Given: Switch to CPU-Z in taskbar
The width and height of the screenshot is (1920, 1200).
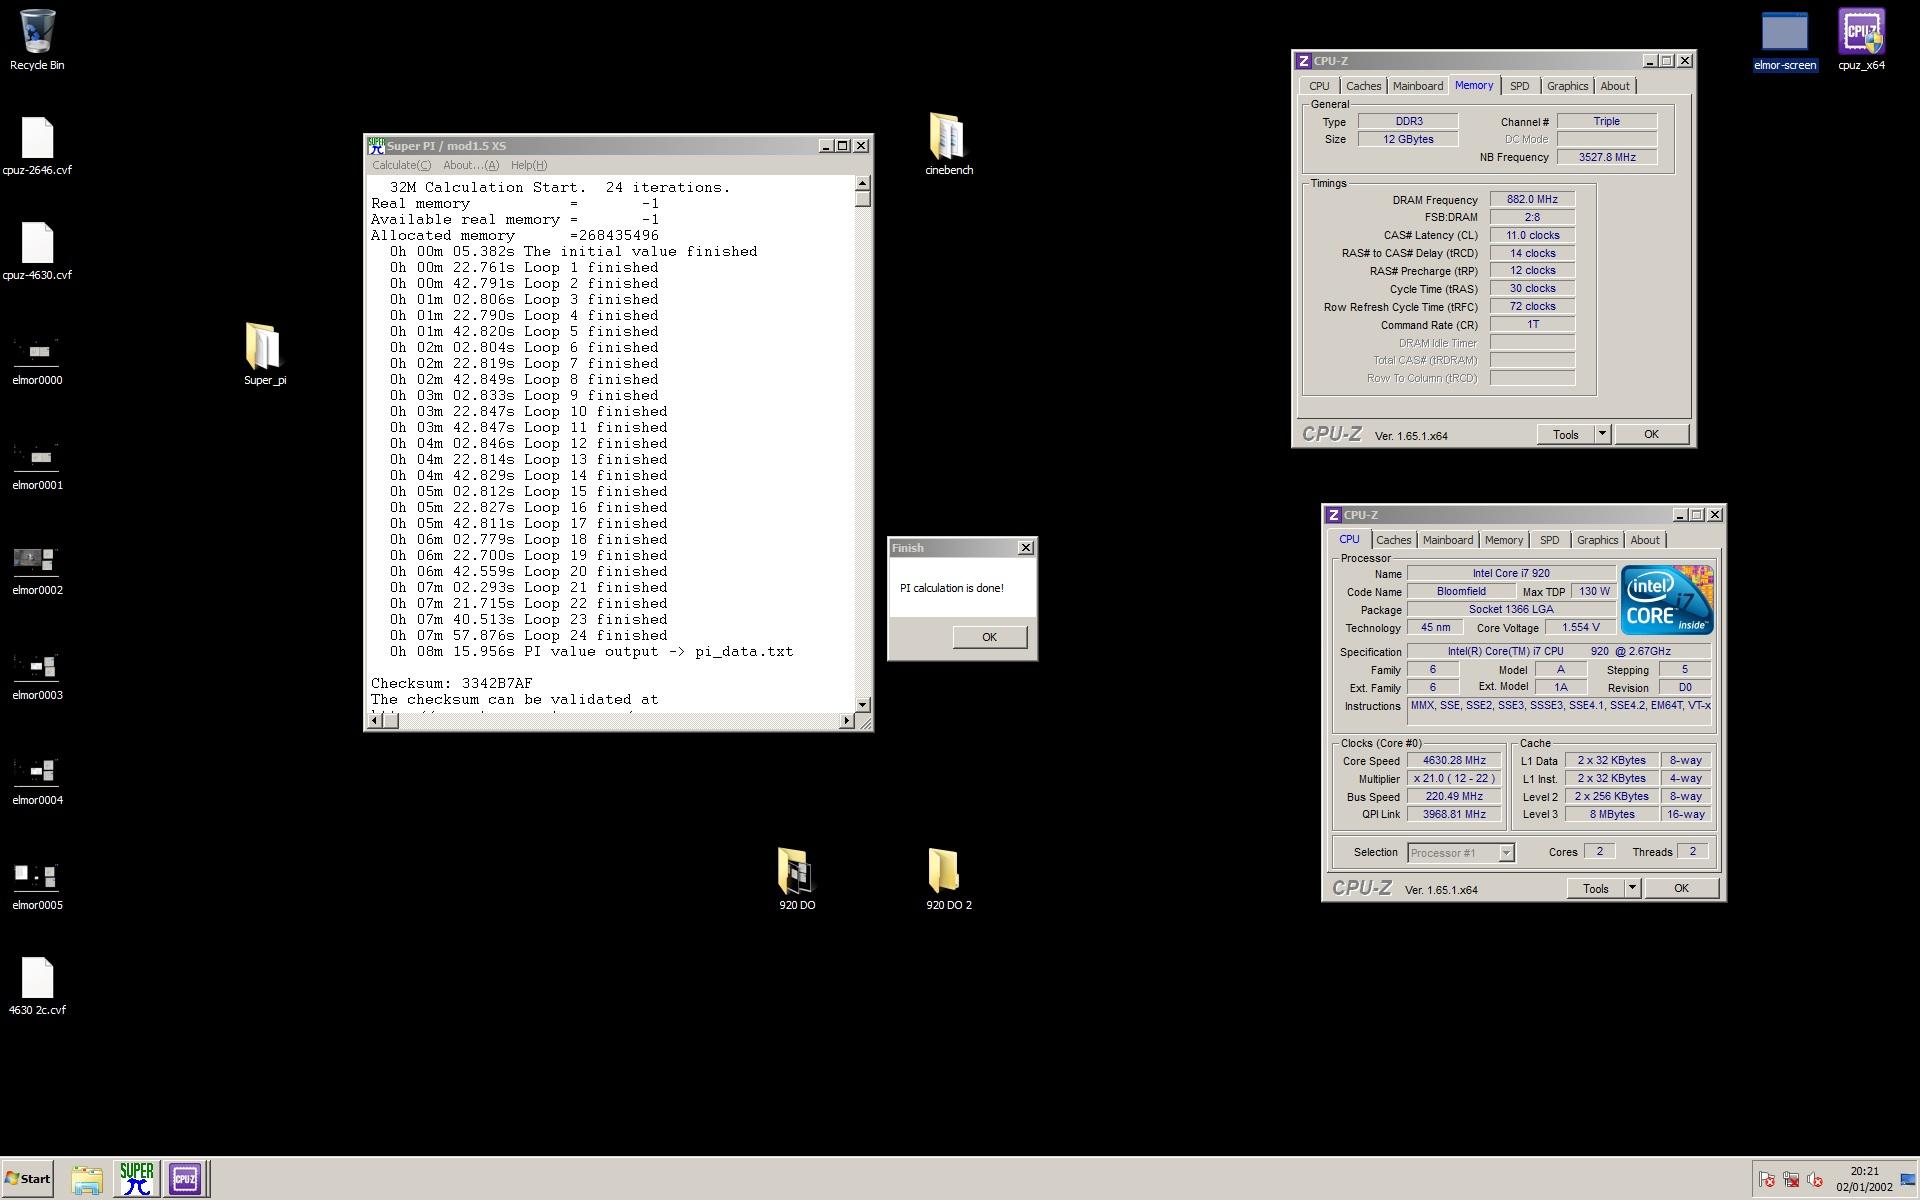Looking at the screenshot, I should tap(185, 1179).
